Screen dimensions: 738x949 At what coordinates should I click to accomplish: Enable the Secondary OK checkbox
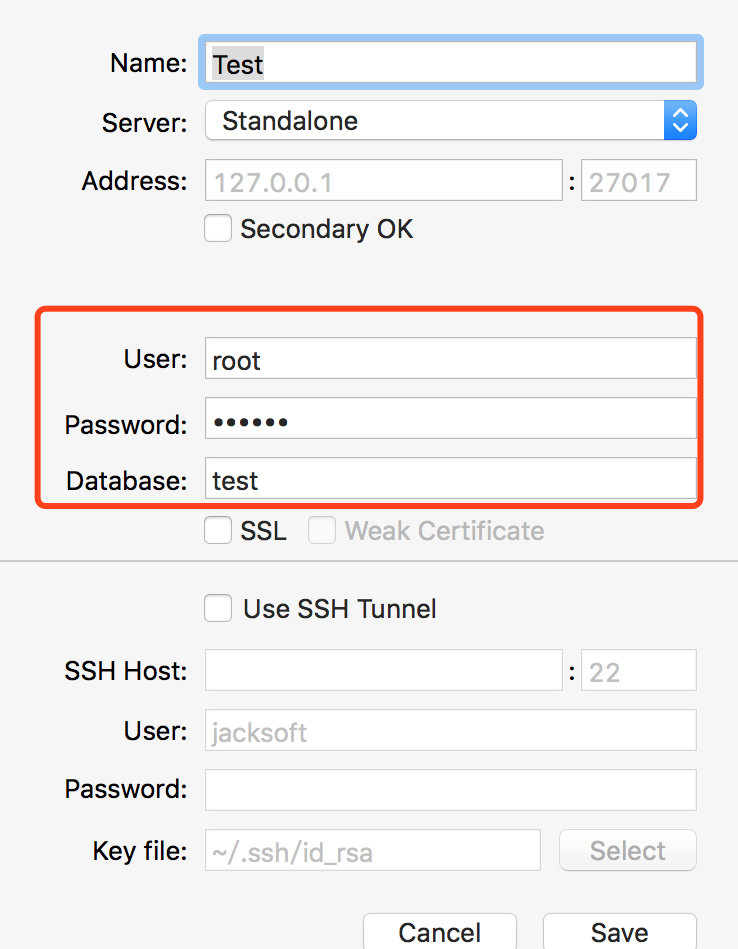[218, 228]
